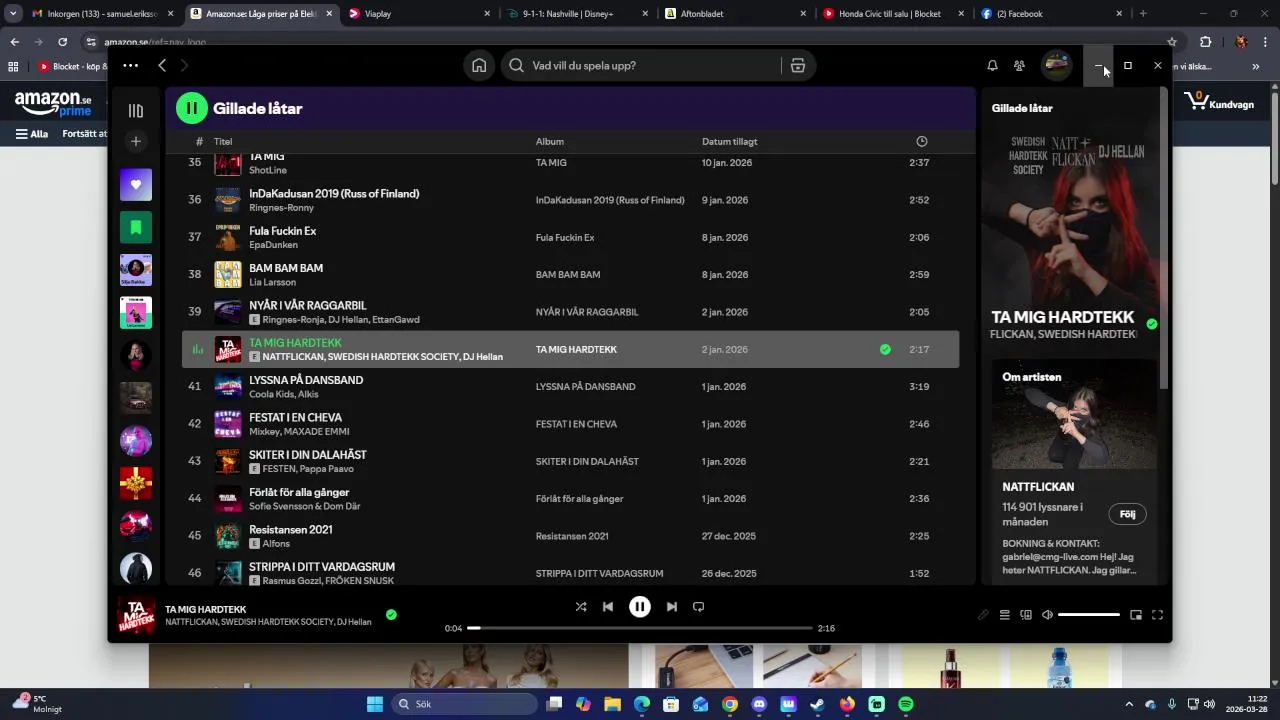1280x720 pixels.
Task: Switch to Honda Civic Blocket tab
Action: click(893, 14)
